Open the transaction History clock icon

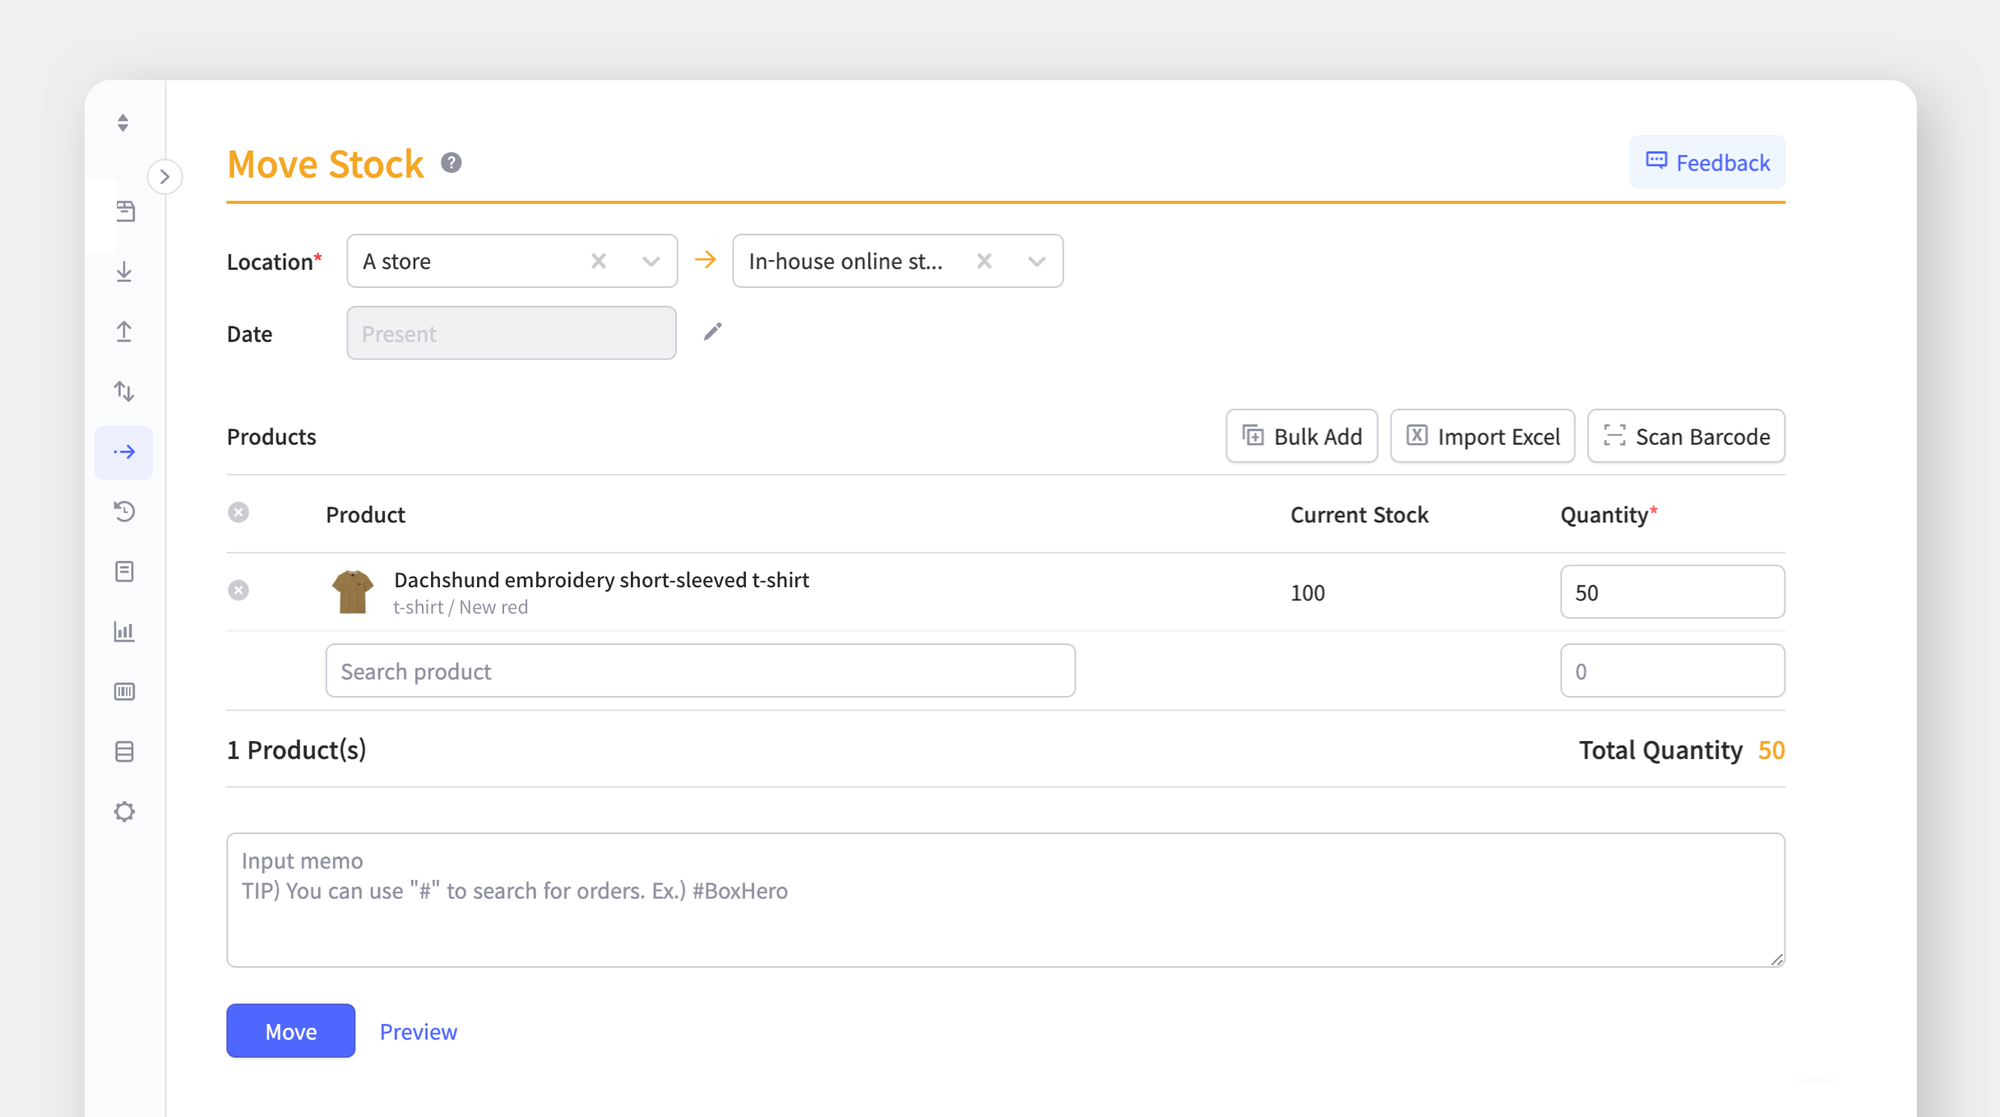[x=124, y=511]
